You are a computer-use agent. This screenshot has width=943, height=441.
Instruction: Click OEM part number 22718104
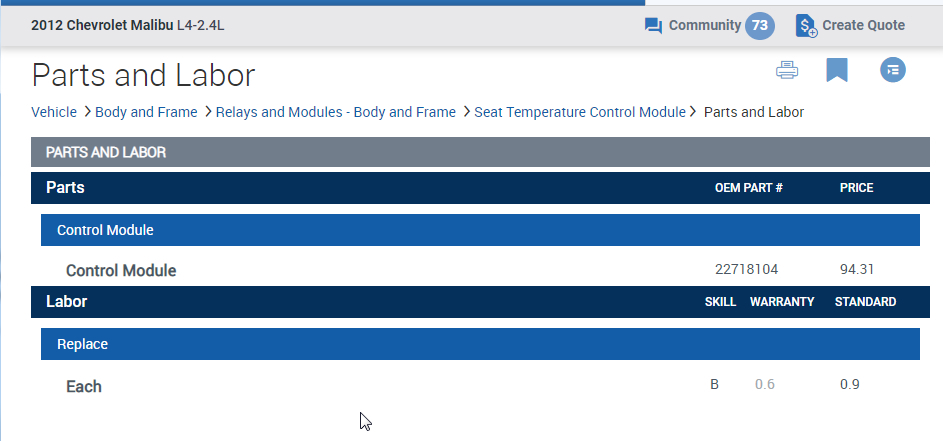[746, 270]
